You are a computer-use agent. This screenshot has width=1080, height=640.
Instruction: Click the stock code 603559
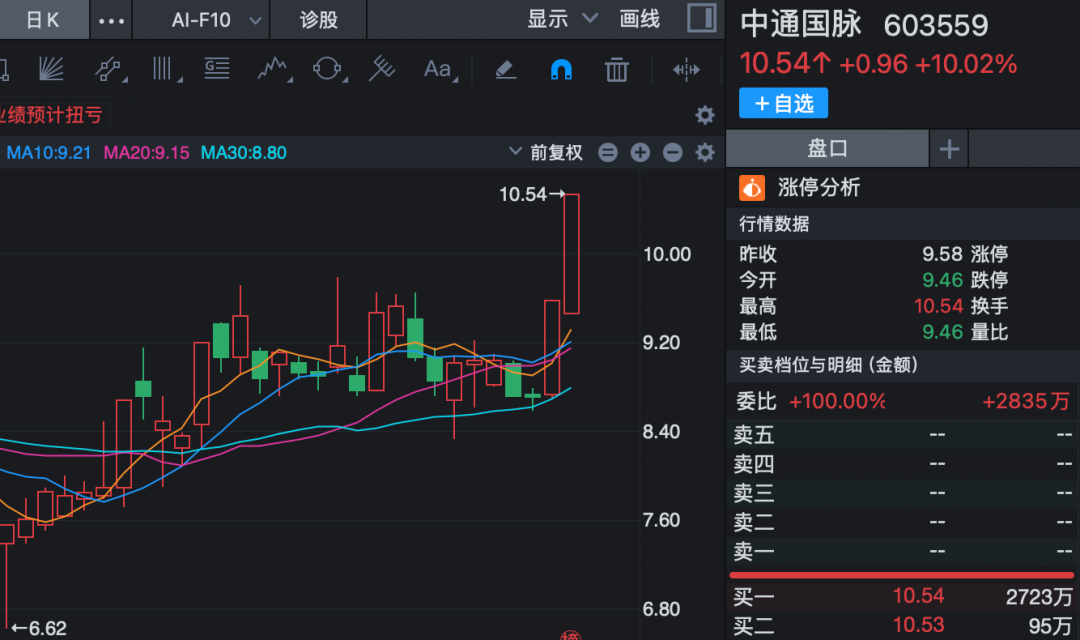tap(935, 26)
